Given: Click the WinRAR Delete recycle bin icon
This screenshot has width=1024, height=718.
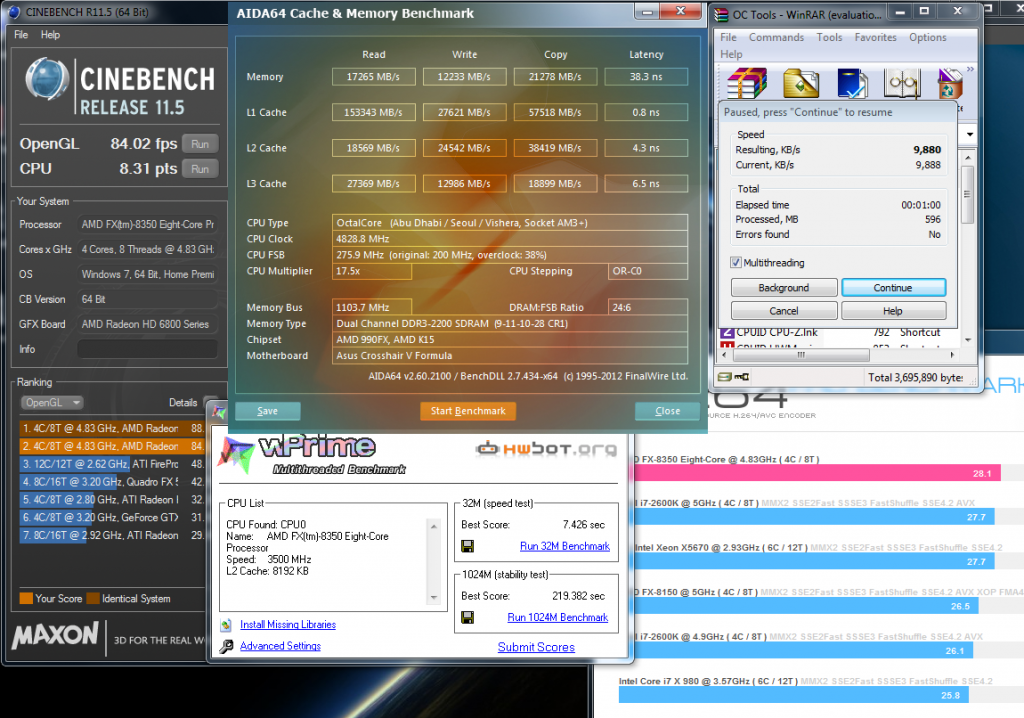Looking at the screenshot, I should tap(950, 84).
